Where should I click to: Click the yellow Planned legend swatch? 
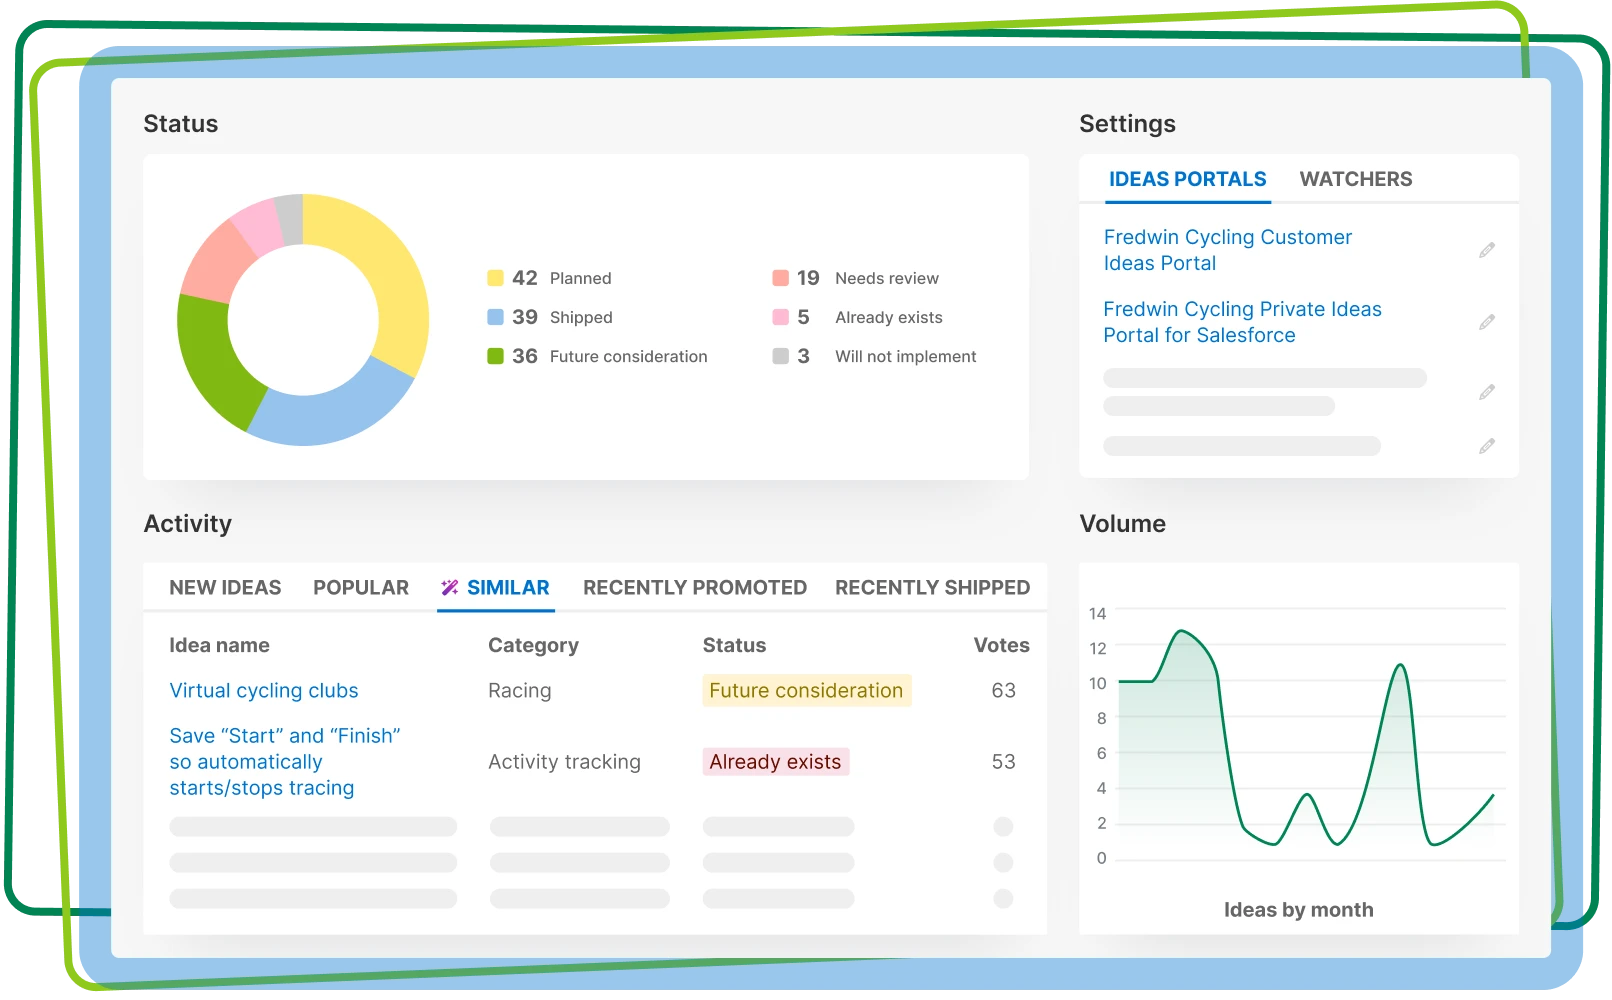pyautogui.click(x=495, y=278)
